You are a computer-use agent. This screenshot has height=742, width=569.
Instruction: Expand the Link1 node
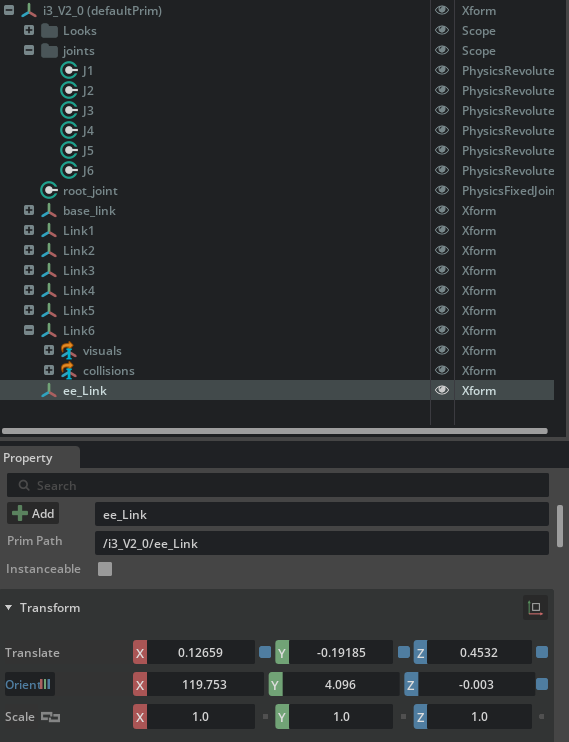pos(29,230)
